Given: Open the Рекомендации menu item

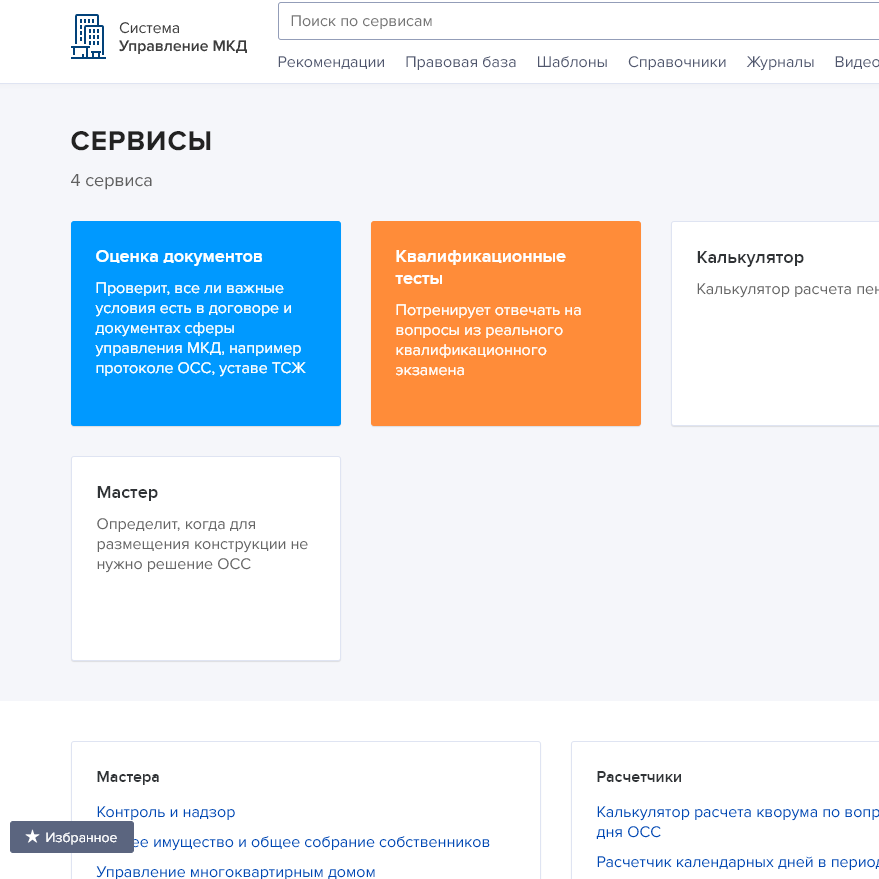Looking at the screenshot, I should (331, 62).
